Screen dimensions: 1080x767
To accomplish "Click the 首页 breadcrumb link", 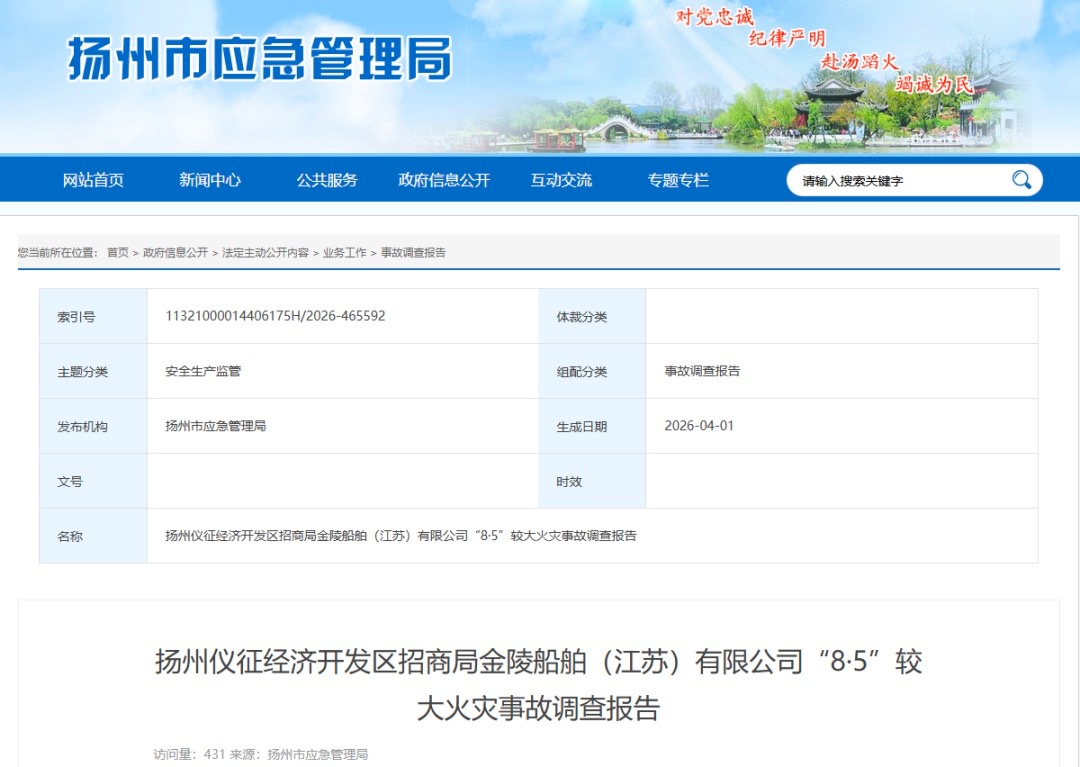I will [x=118, y=253].
